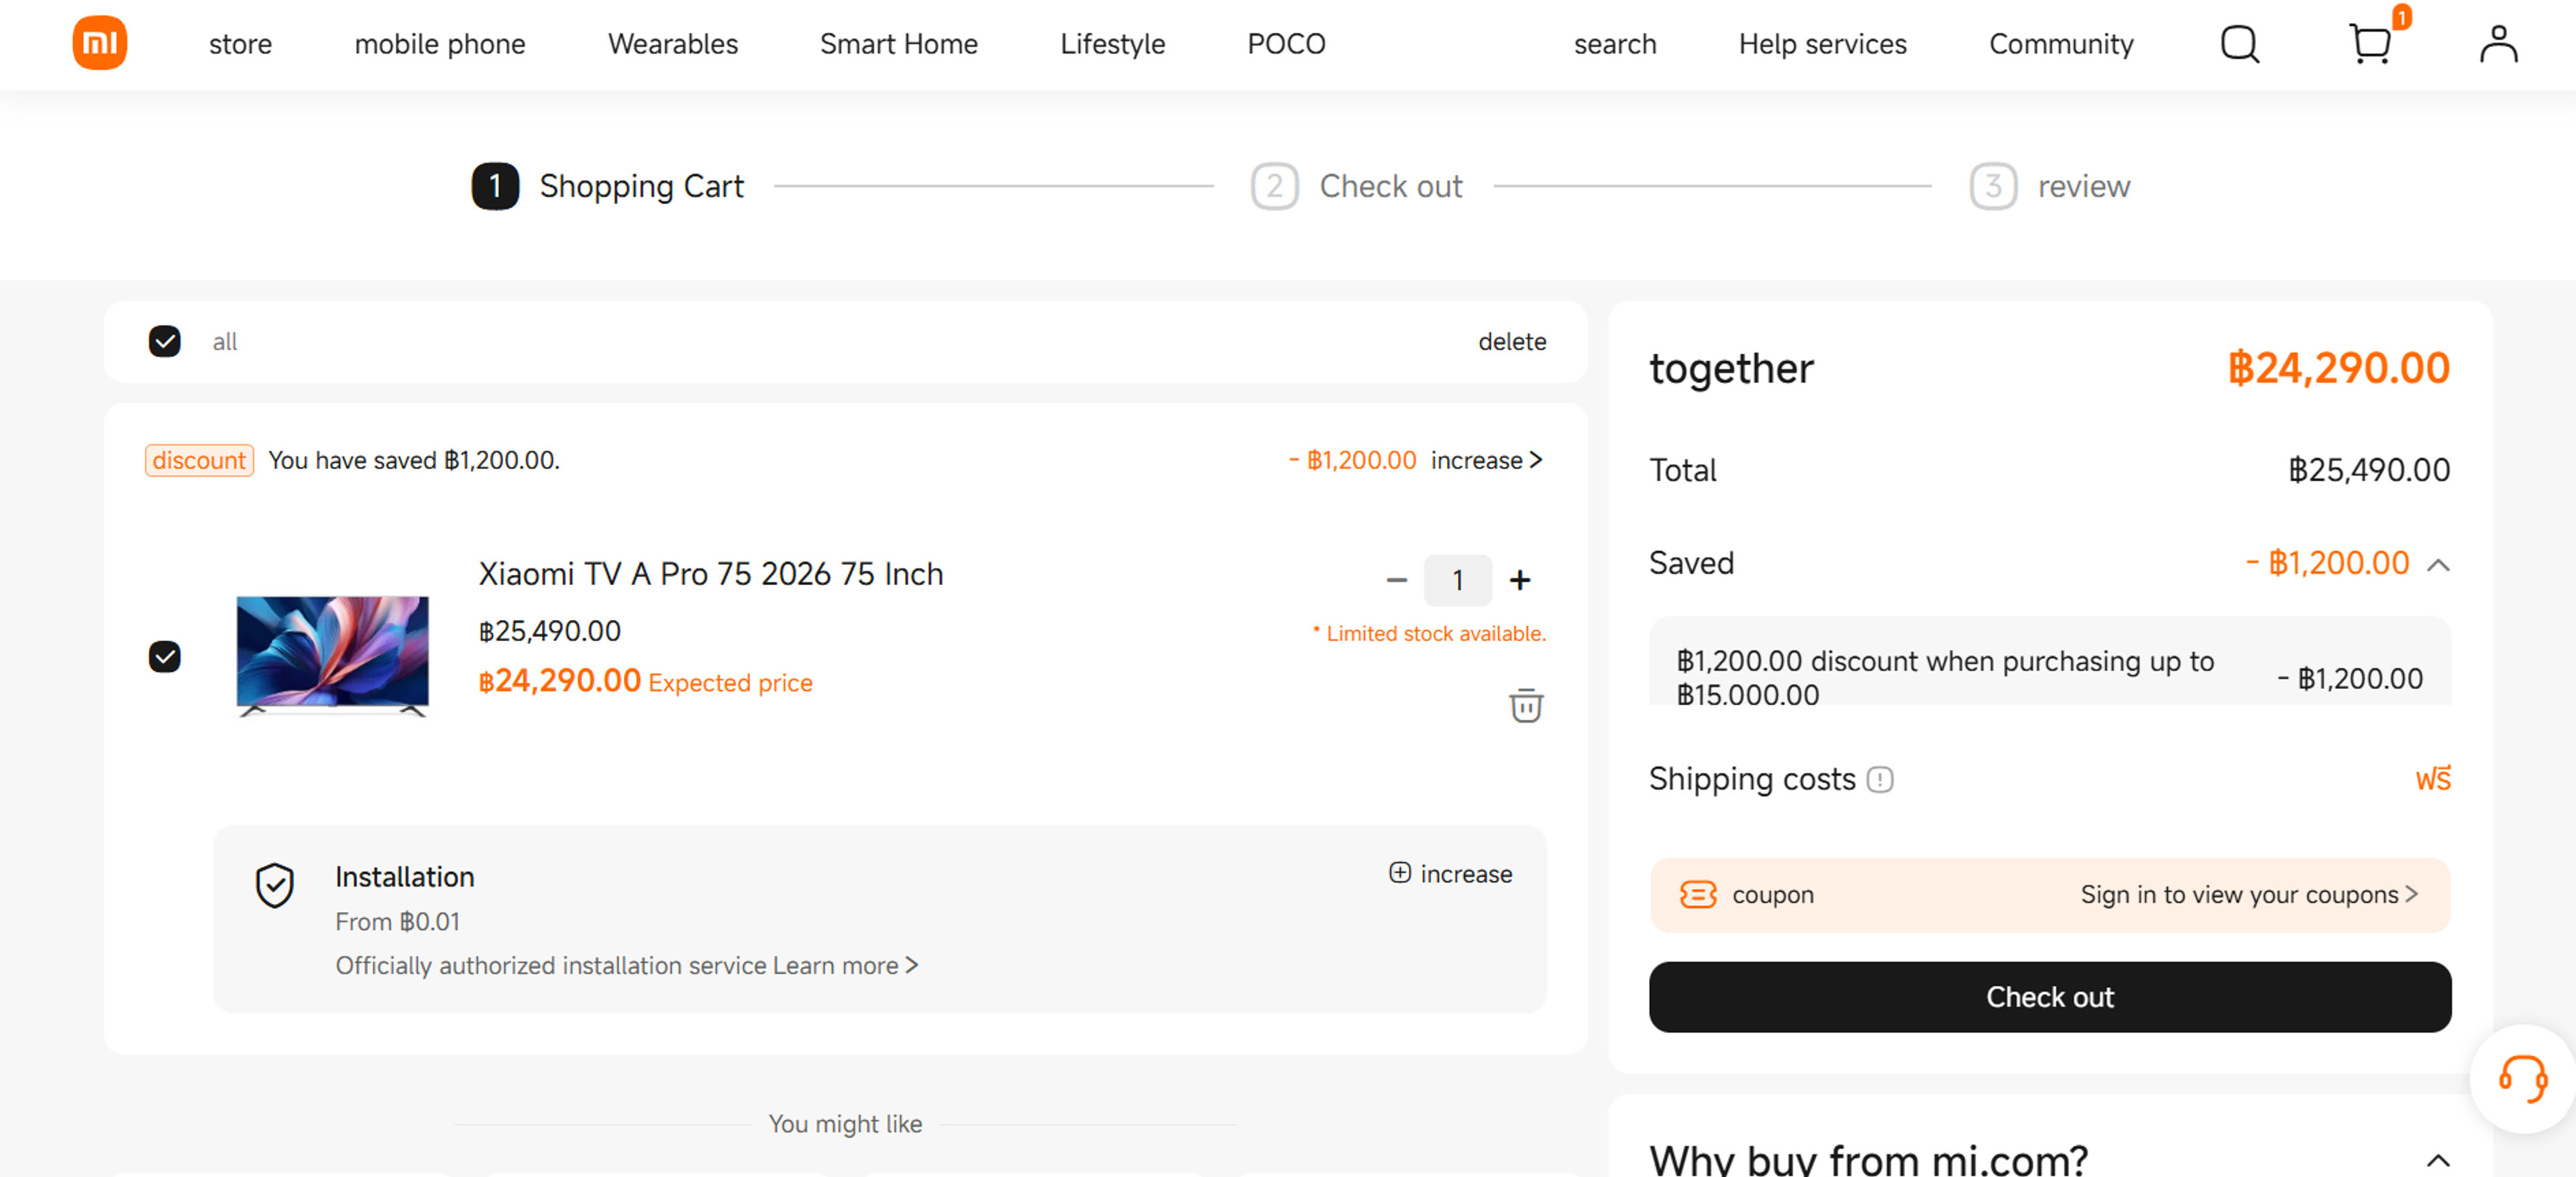Viewport: 2576px width, 1177px height.
Task: Click the black Check out button
Action: coord(2049,996)
